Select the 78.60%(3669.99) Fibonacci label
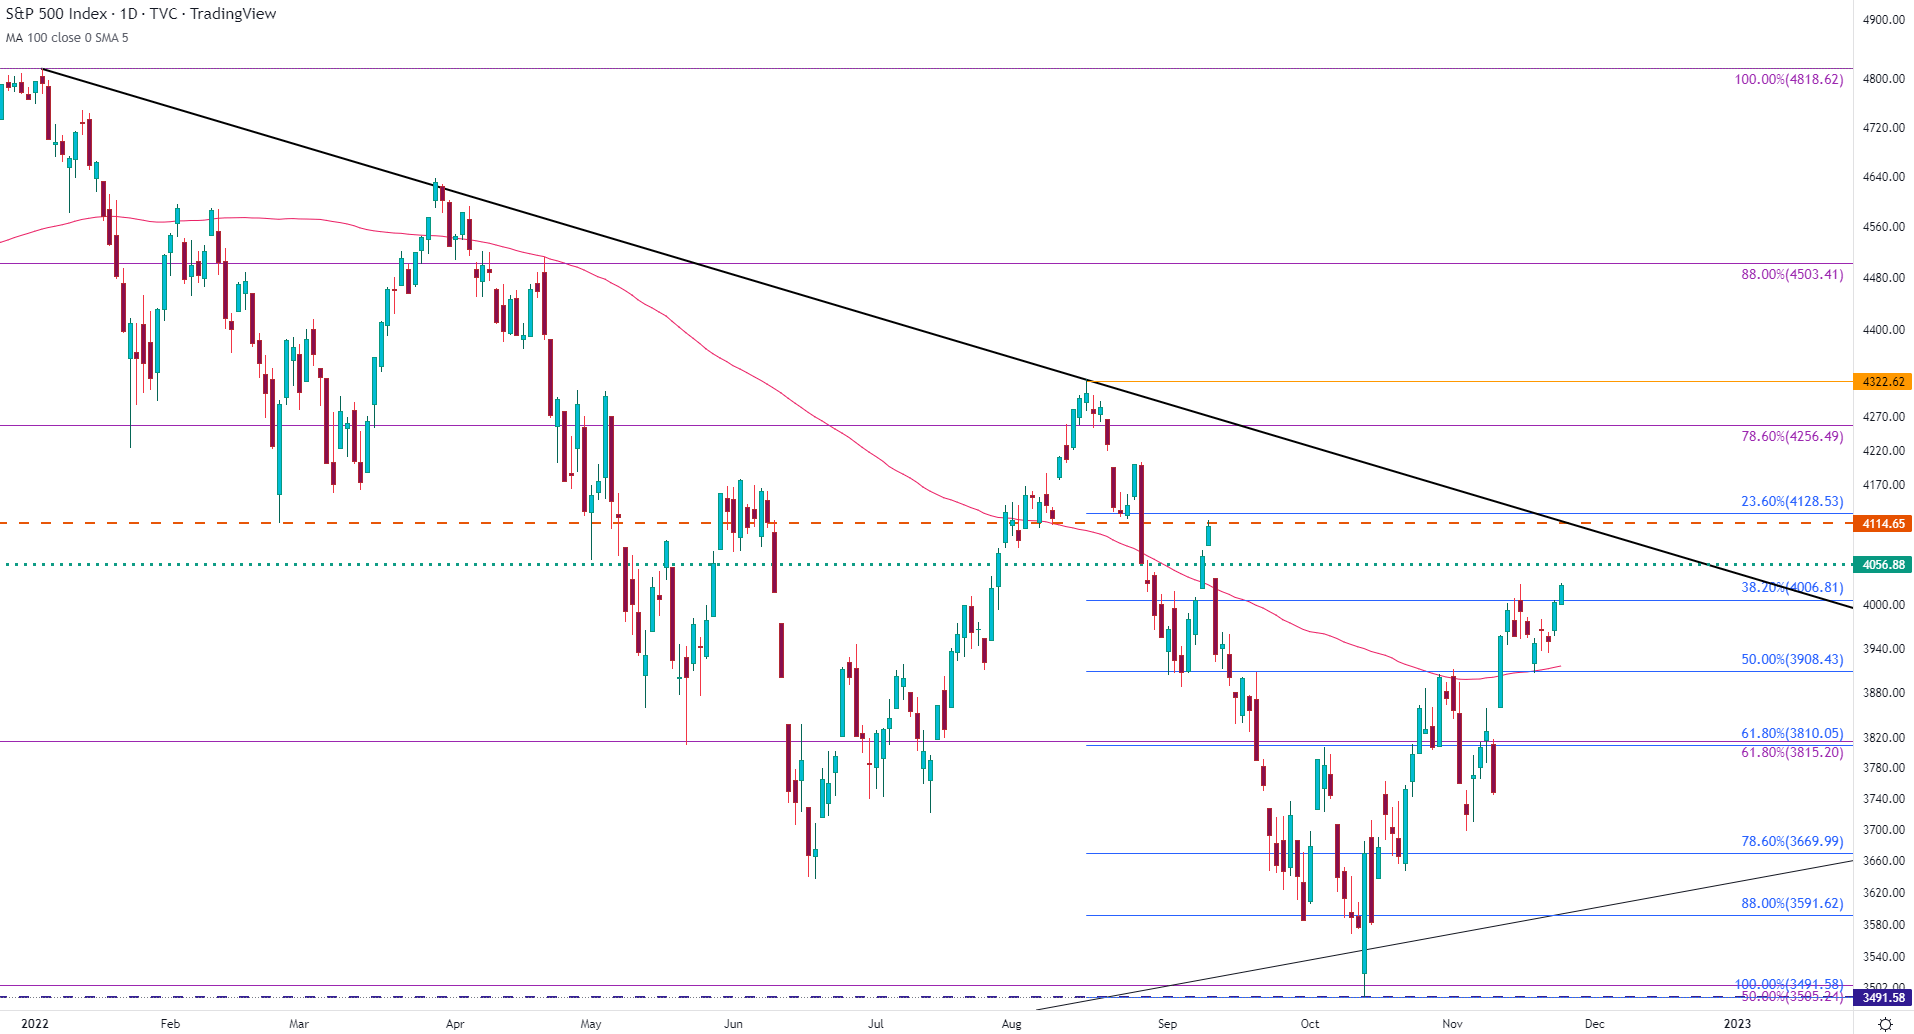The image size is (1914, 1034). pyautogui.click(x=1792, y=841)
